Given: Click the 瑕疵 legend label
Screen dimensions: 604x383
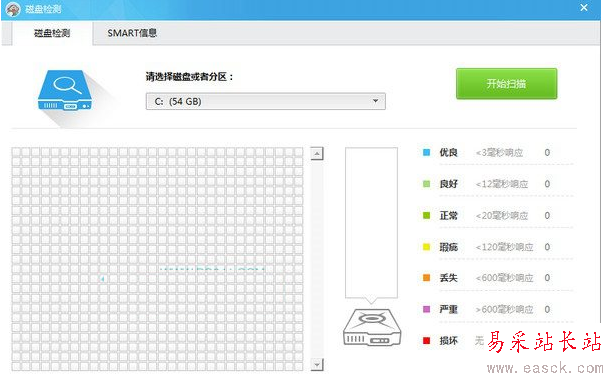Looking at the screenshot, I should pyautogui.click(x=448, y=247).
